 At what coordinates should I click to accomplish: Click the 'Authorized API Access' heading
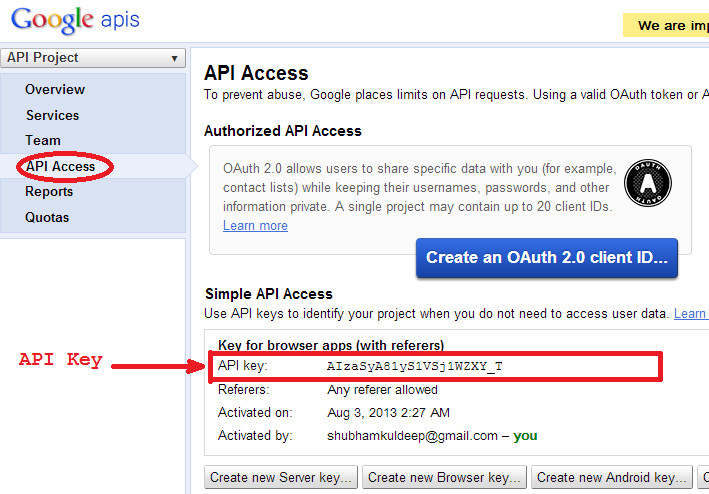click(x=283, y=131)
